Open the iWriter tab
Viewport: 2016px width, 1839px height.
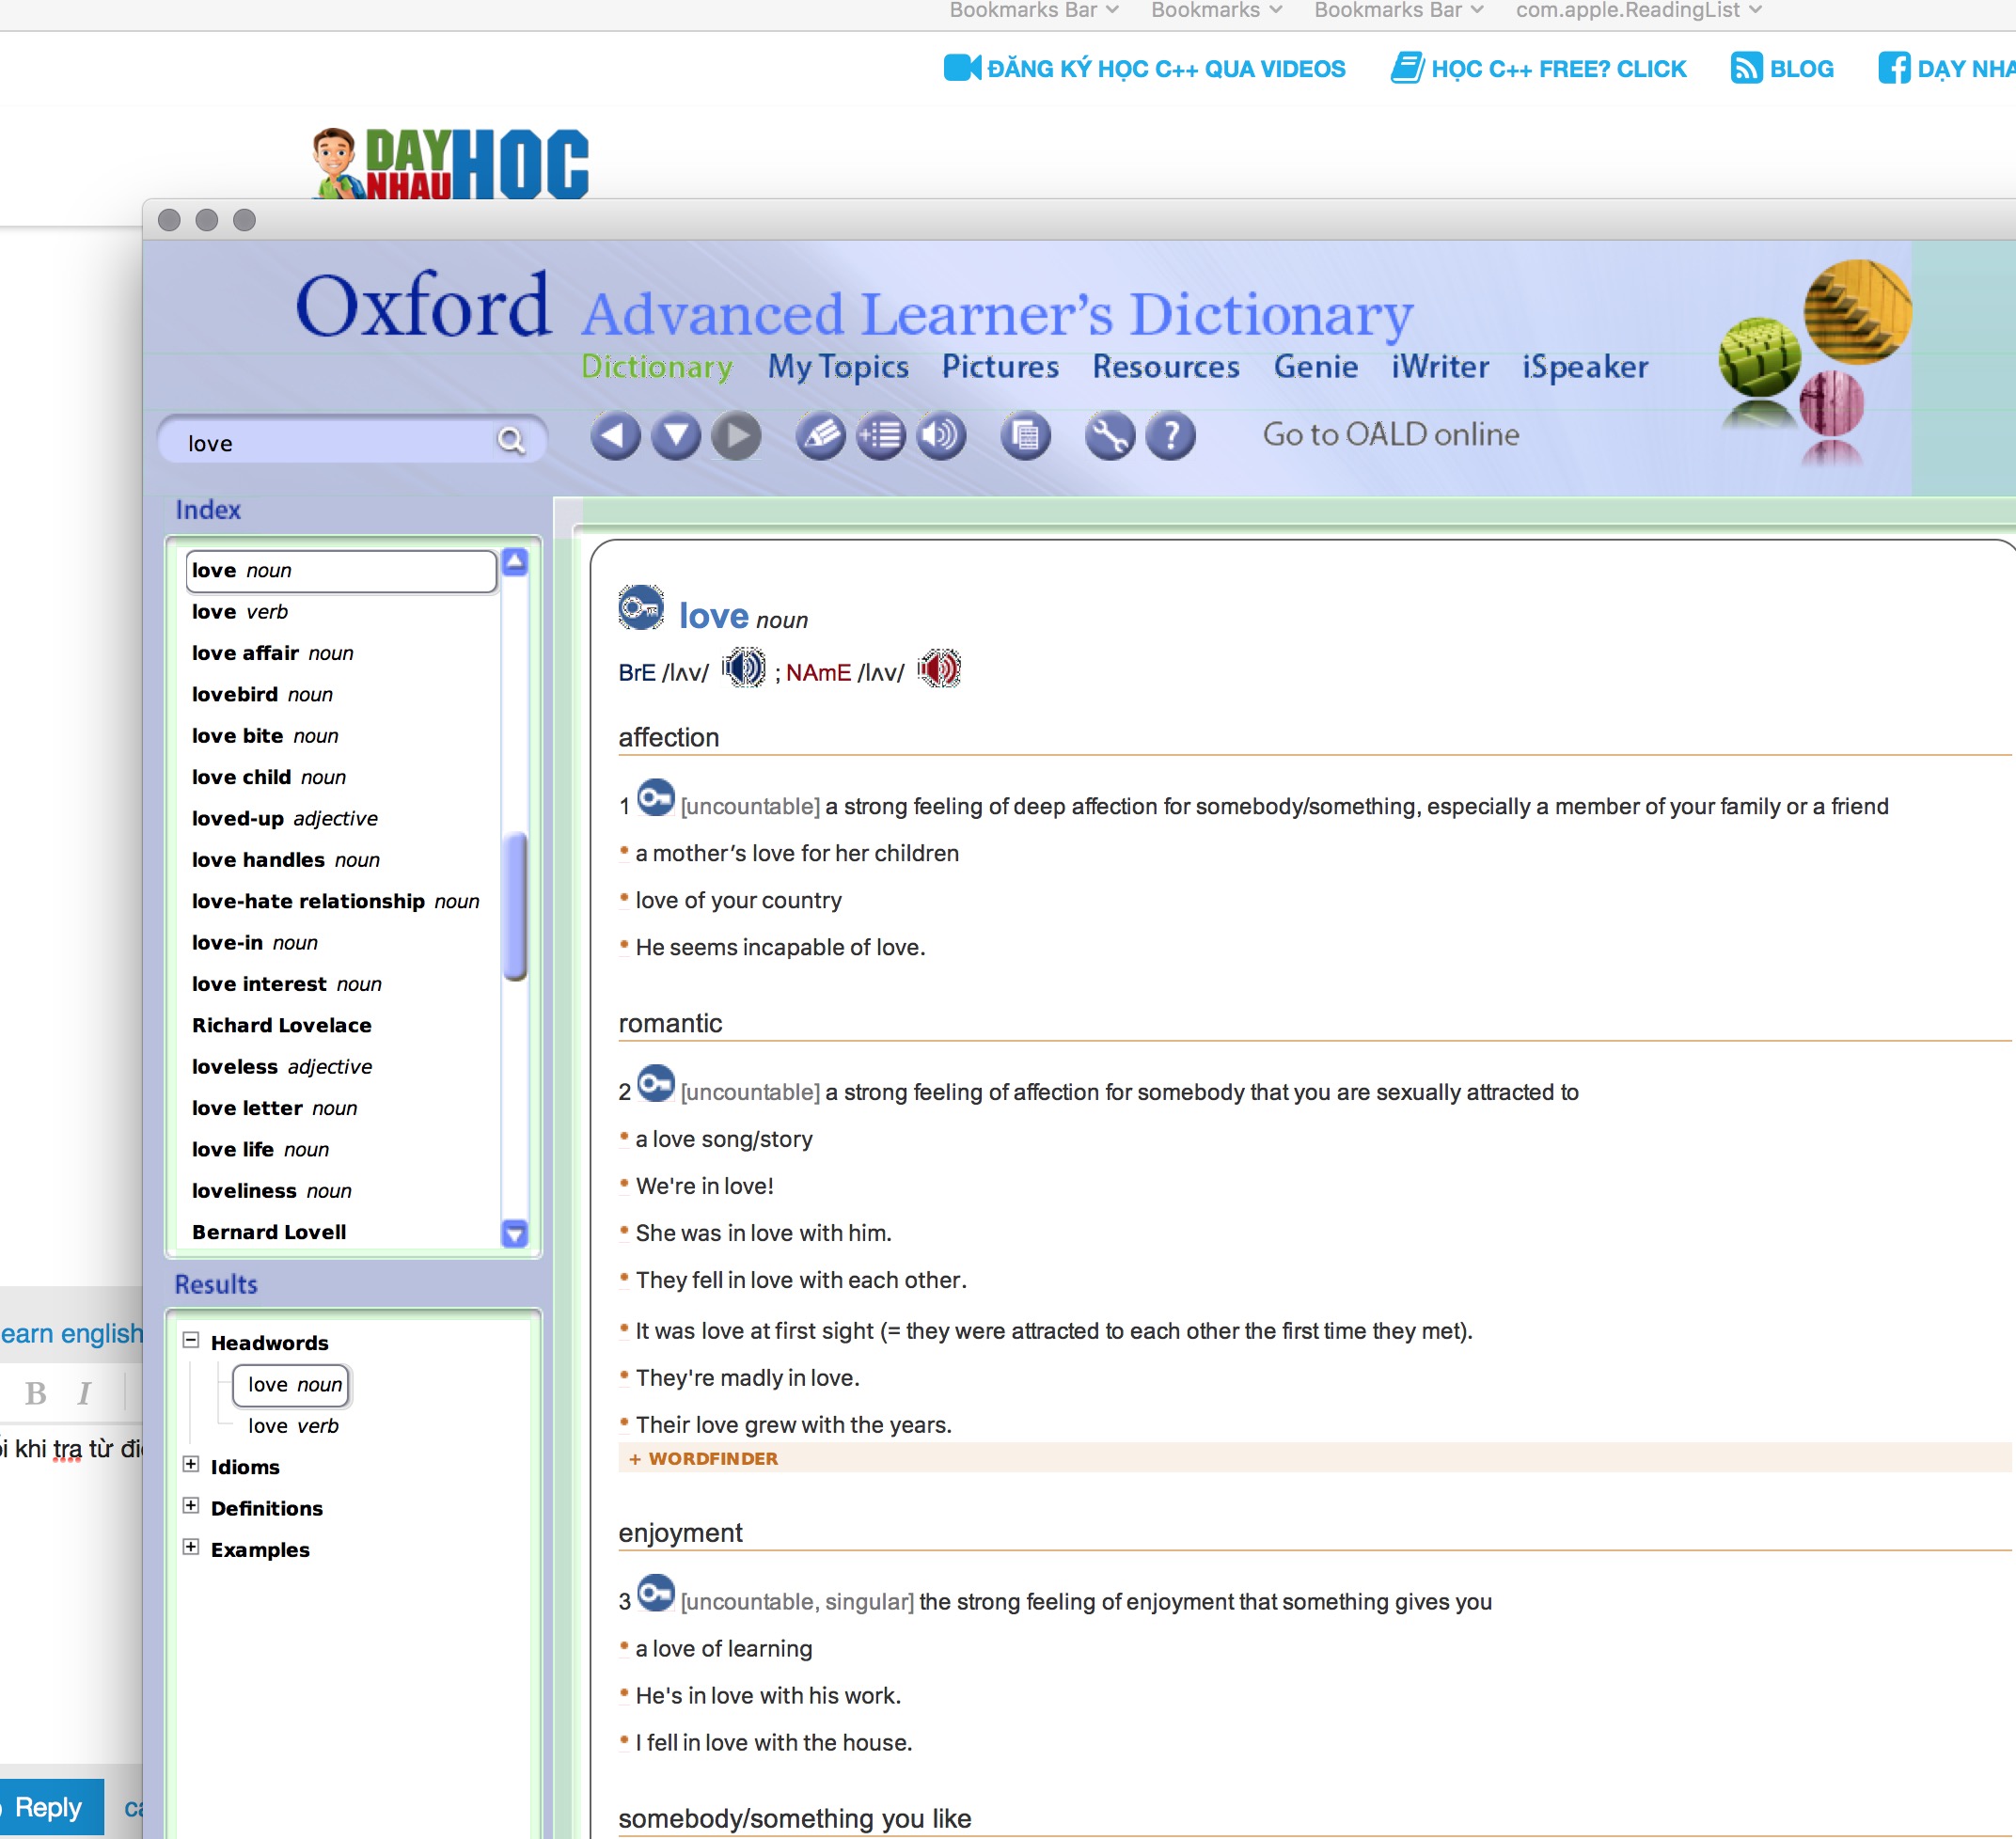point(1440,367)
